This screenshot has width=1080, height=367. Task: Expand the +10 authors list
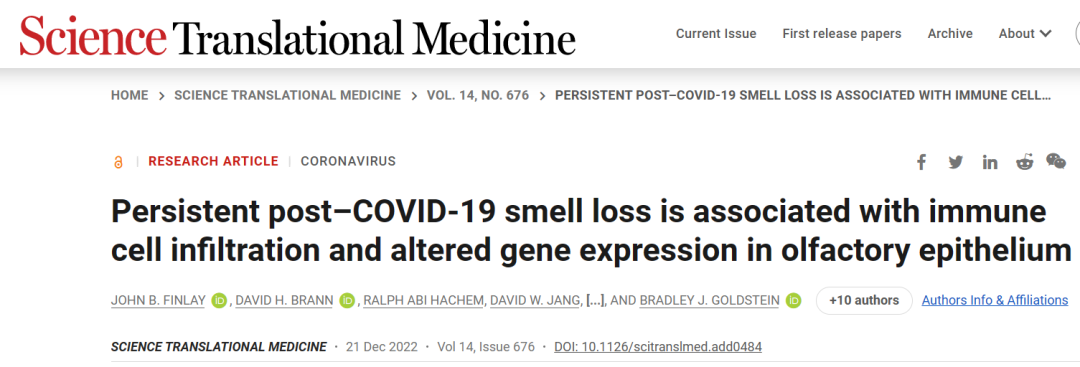(864, 300)
